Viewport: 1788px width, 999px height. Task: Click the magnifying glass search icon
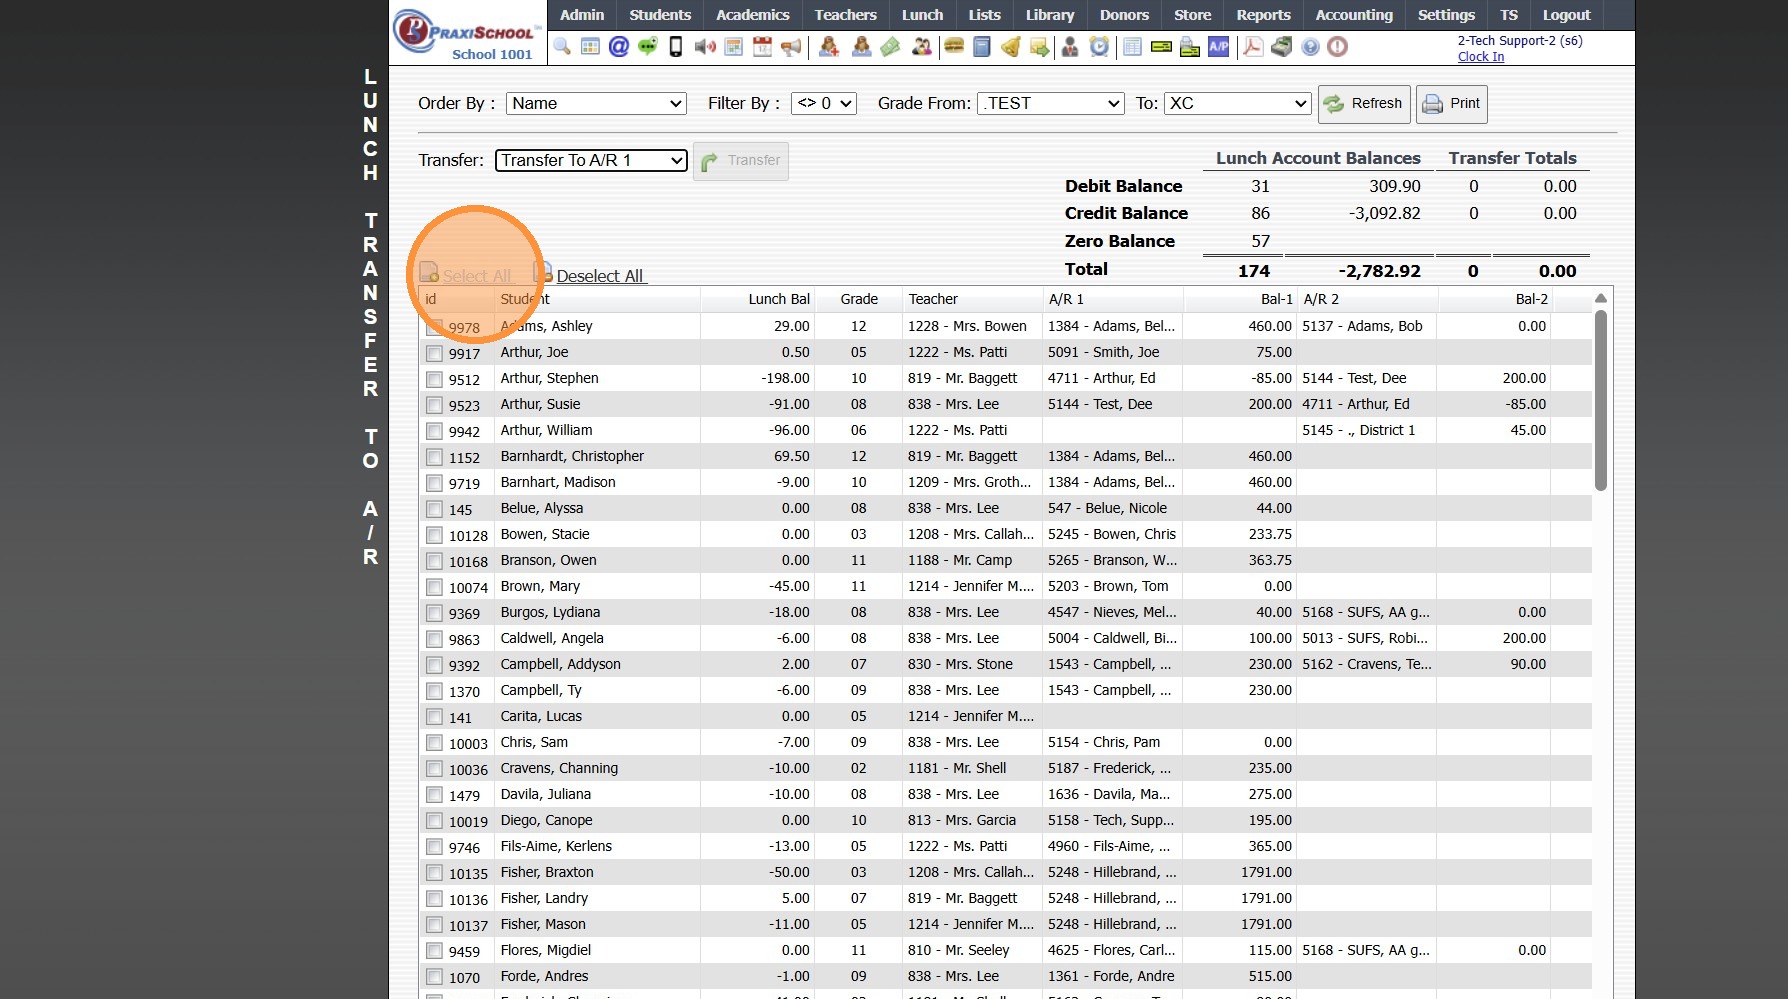tap(562, 47)
